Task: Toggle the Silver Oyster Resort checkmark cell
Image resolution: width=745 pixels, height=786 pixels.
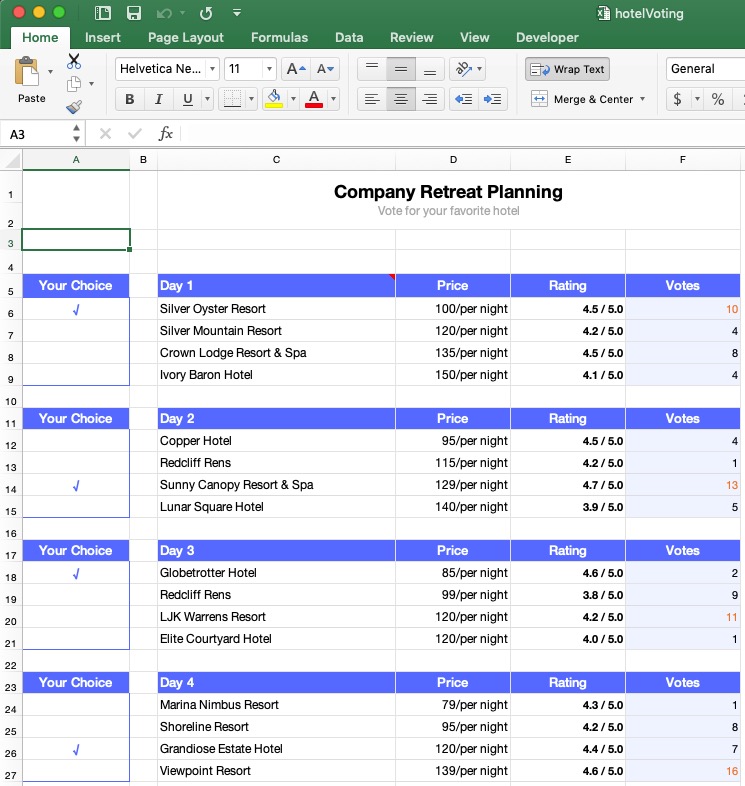Action: [x=76, y=309]
